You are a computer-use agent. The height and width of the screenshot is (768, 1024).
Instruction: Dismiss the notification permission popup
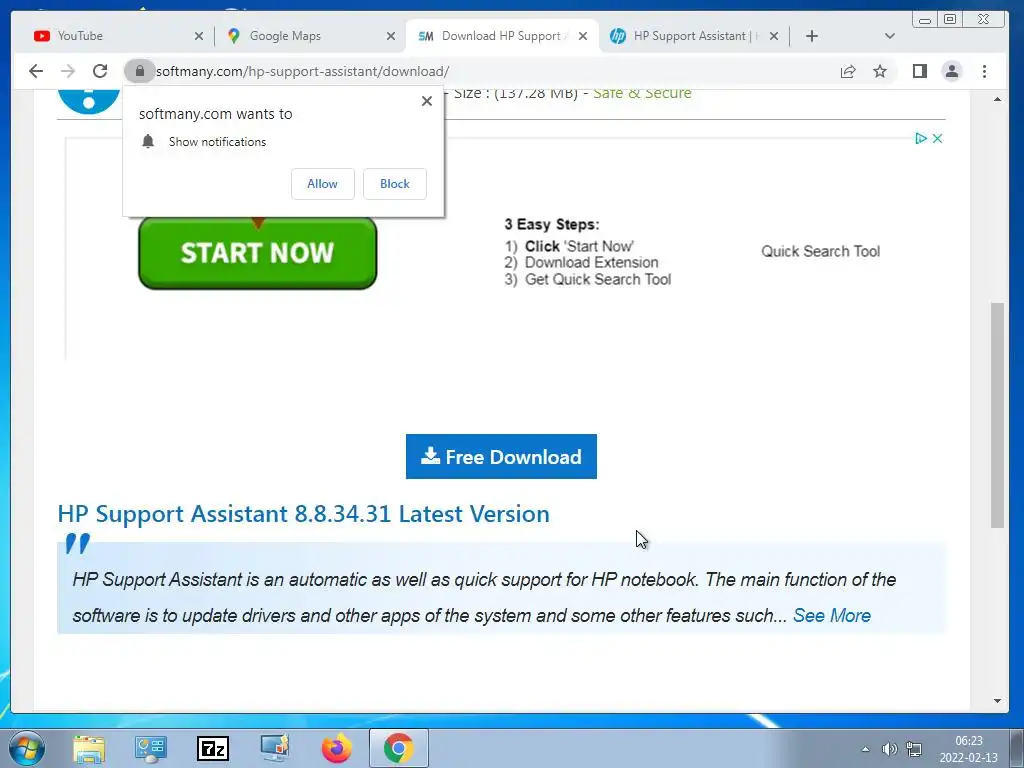point(426,101)
